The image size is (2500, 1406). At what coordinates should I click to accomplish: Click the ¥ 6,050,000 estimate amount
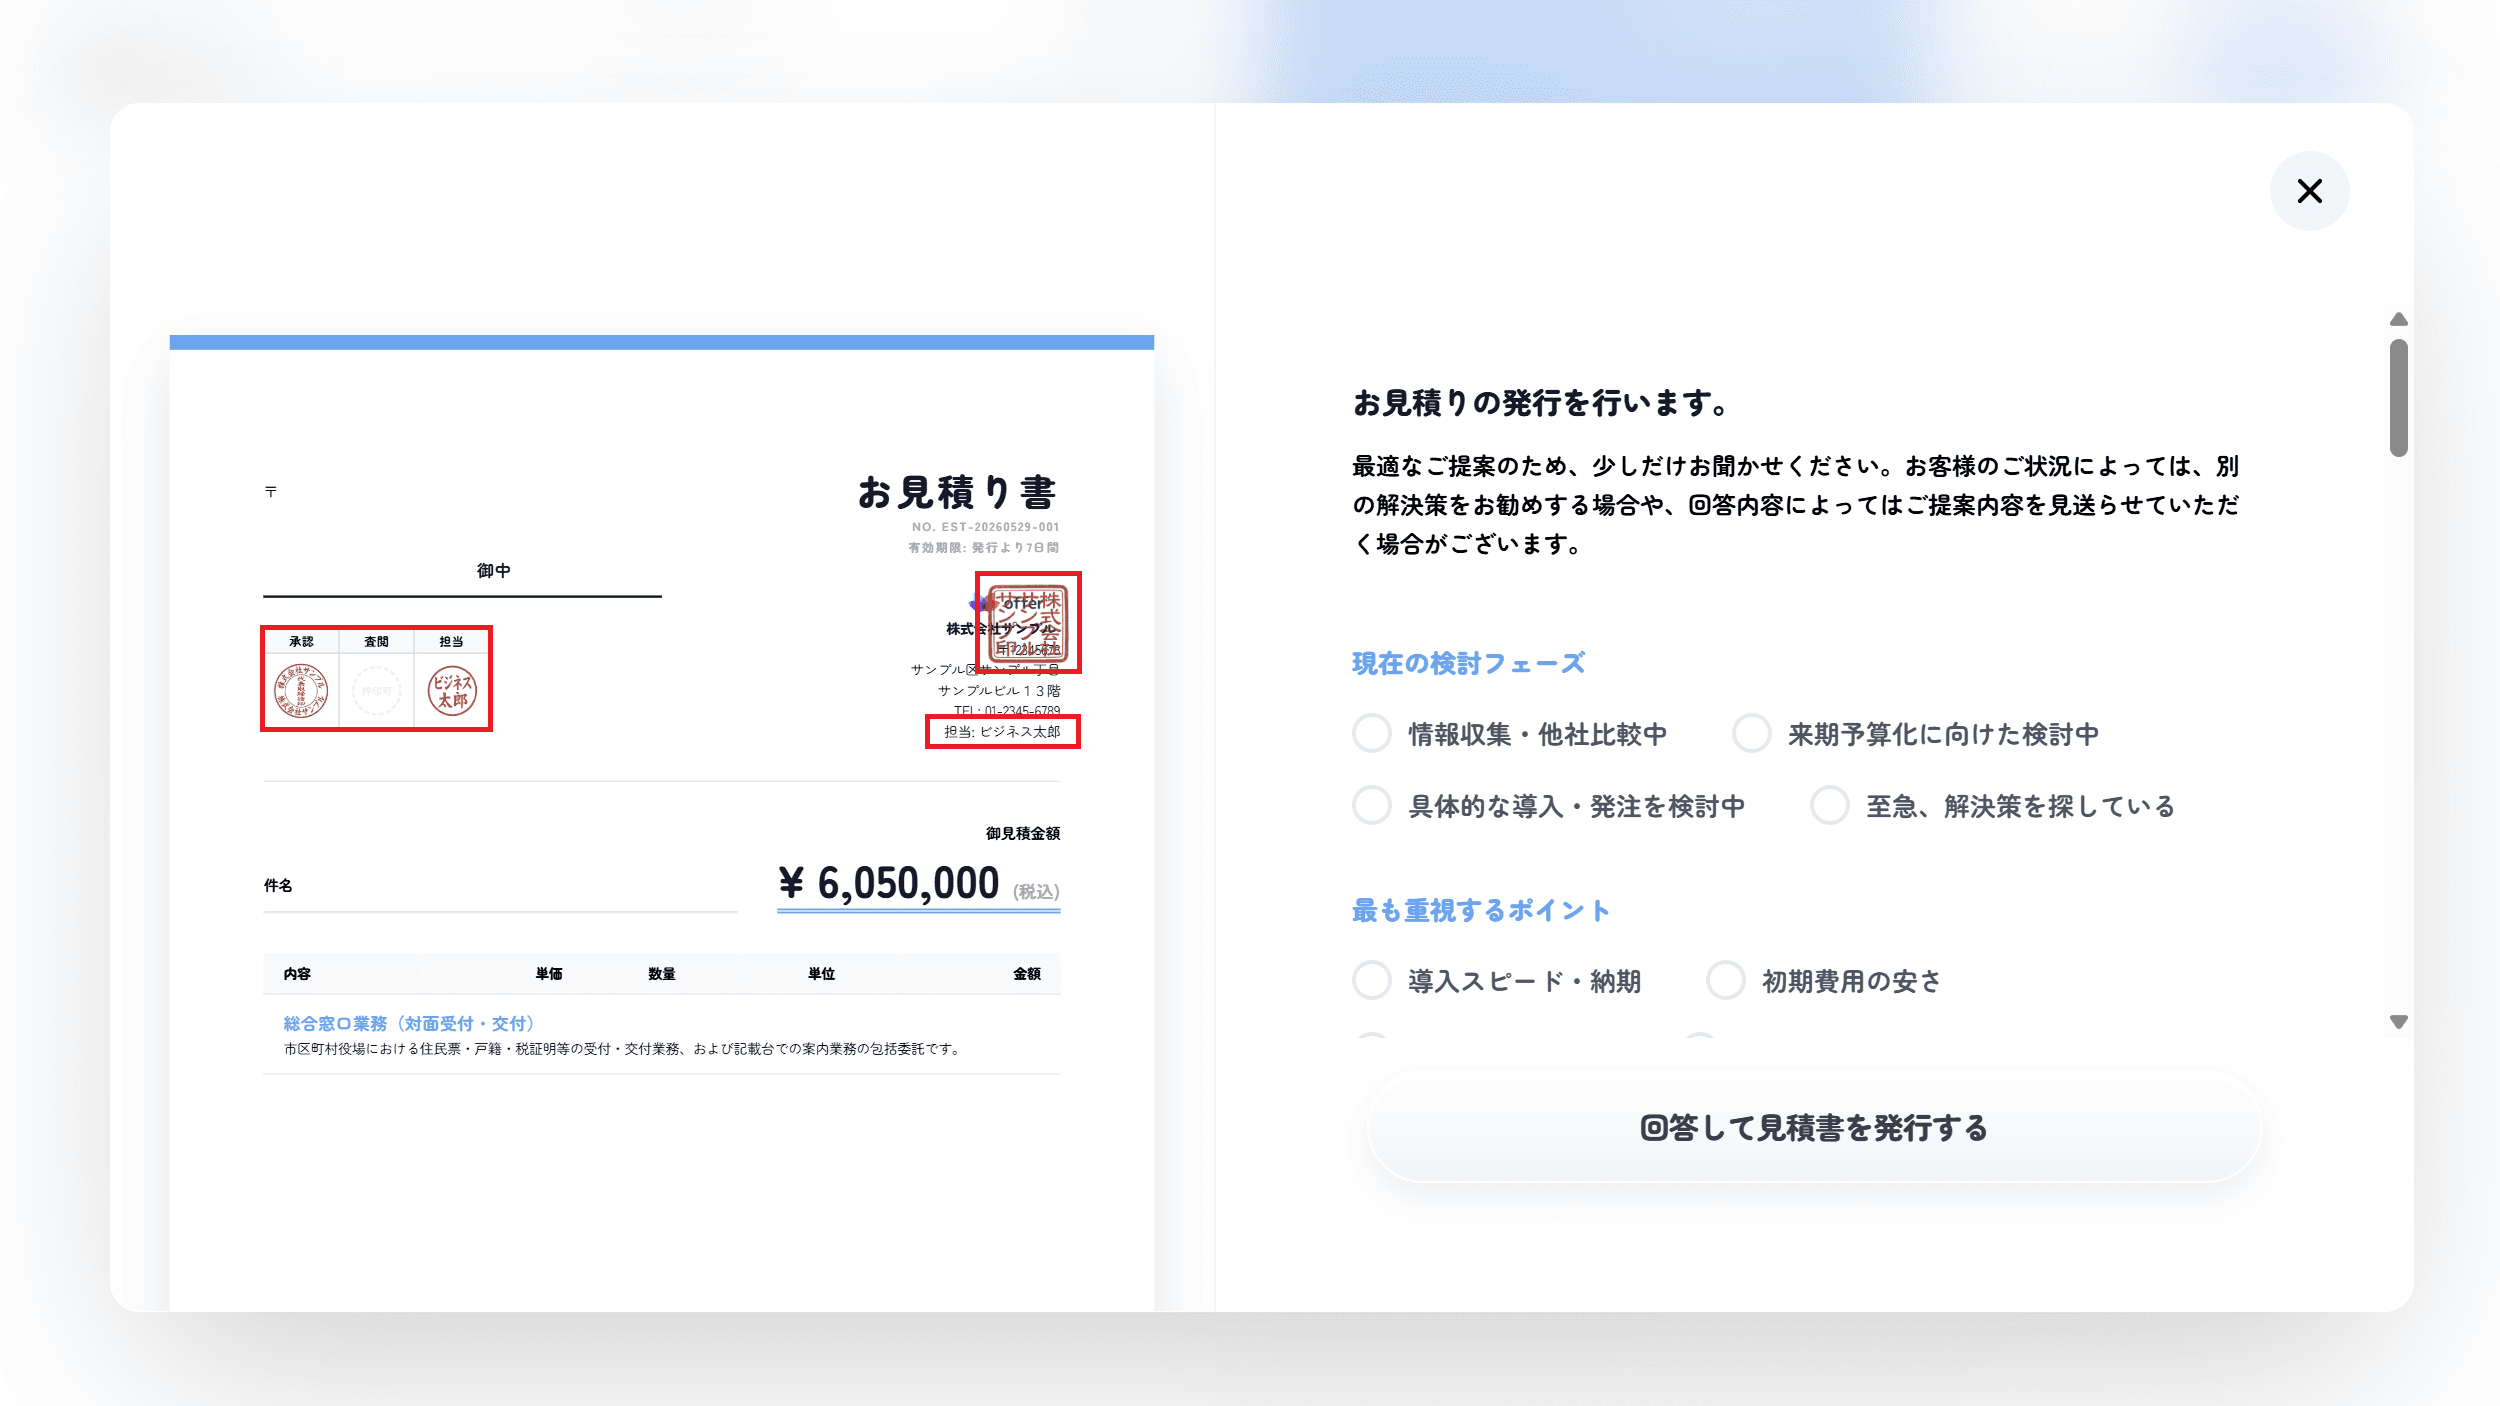(888, 883)
